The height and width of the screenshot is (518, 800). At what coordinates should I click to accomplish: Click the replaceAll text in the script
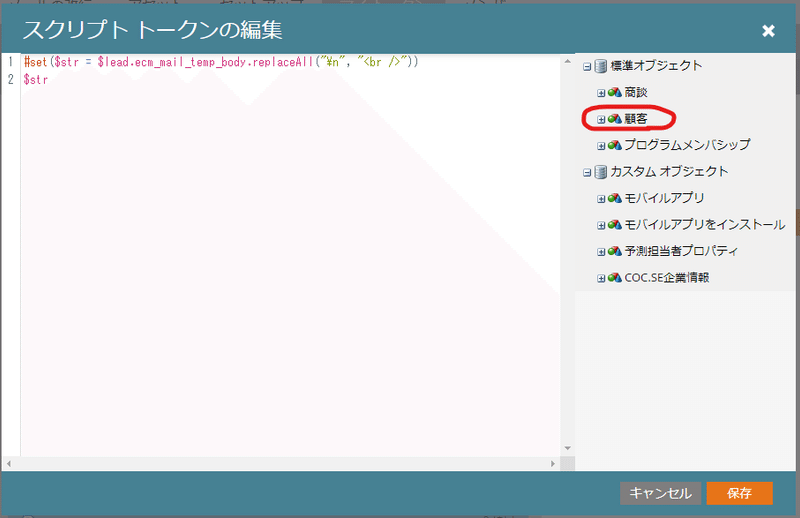point(283,62)
